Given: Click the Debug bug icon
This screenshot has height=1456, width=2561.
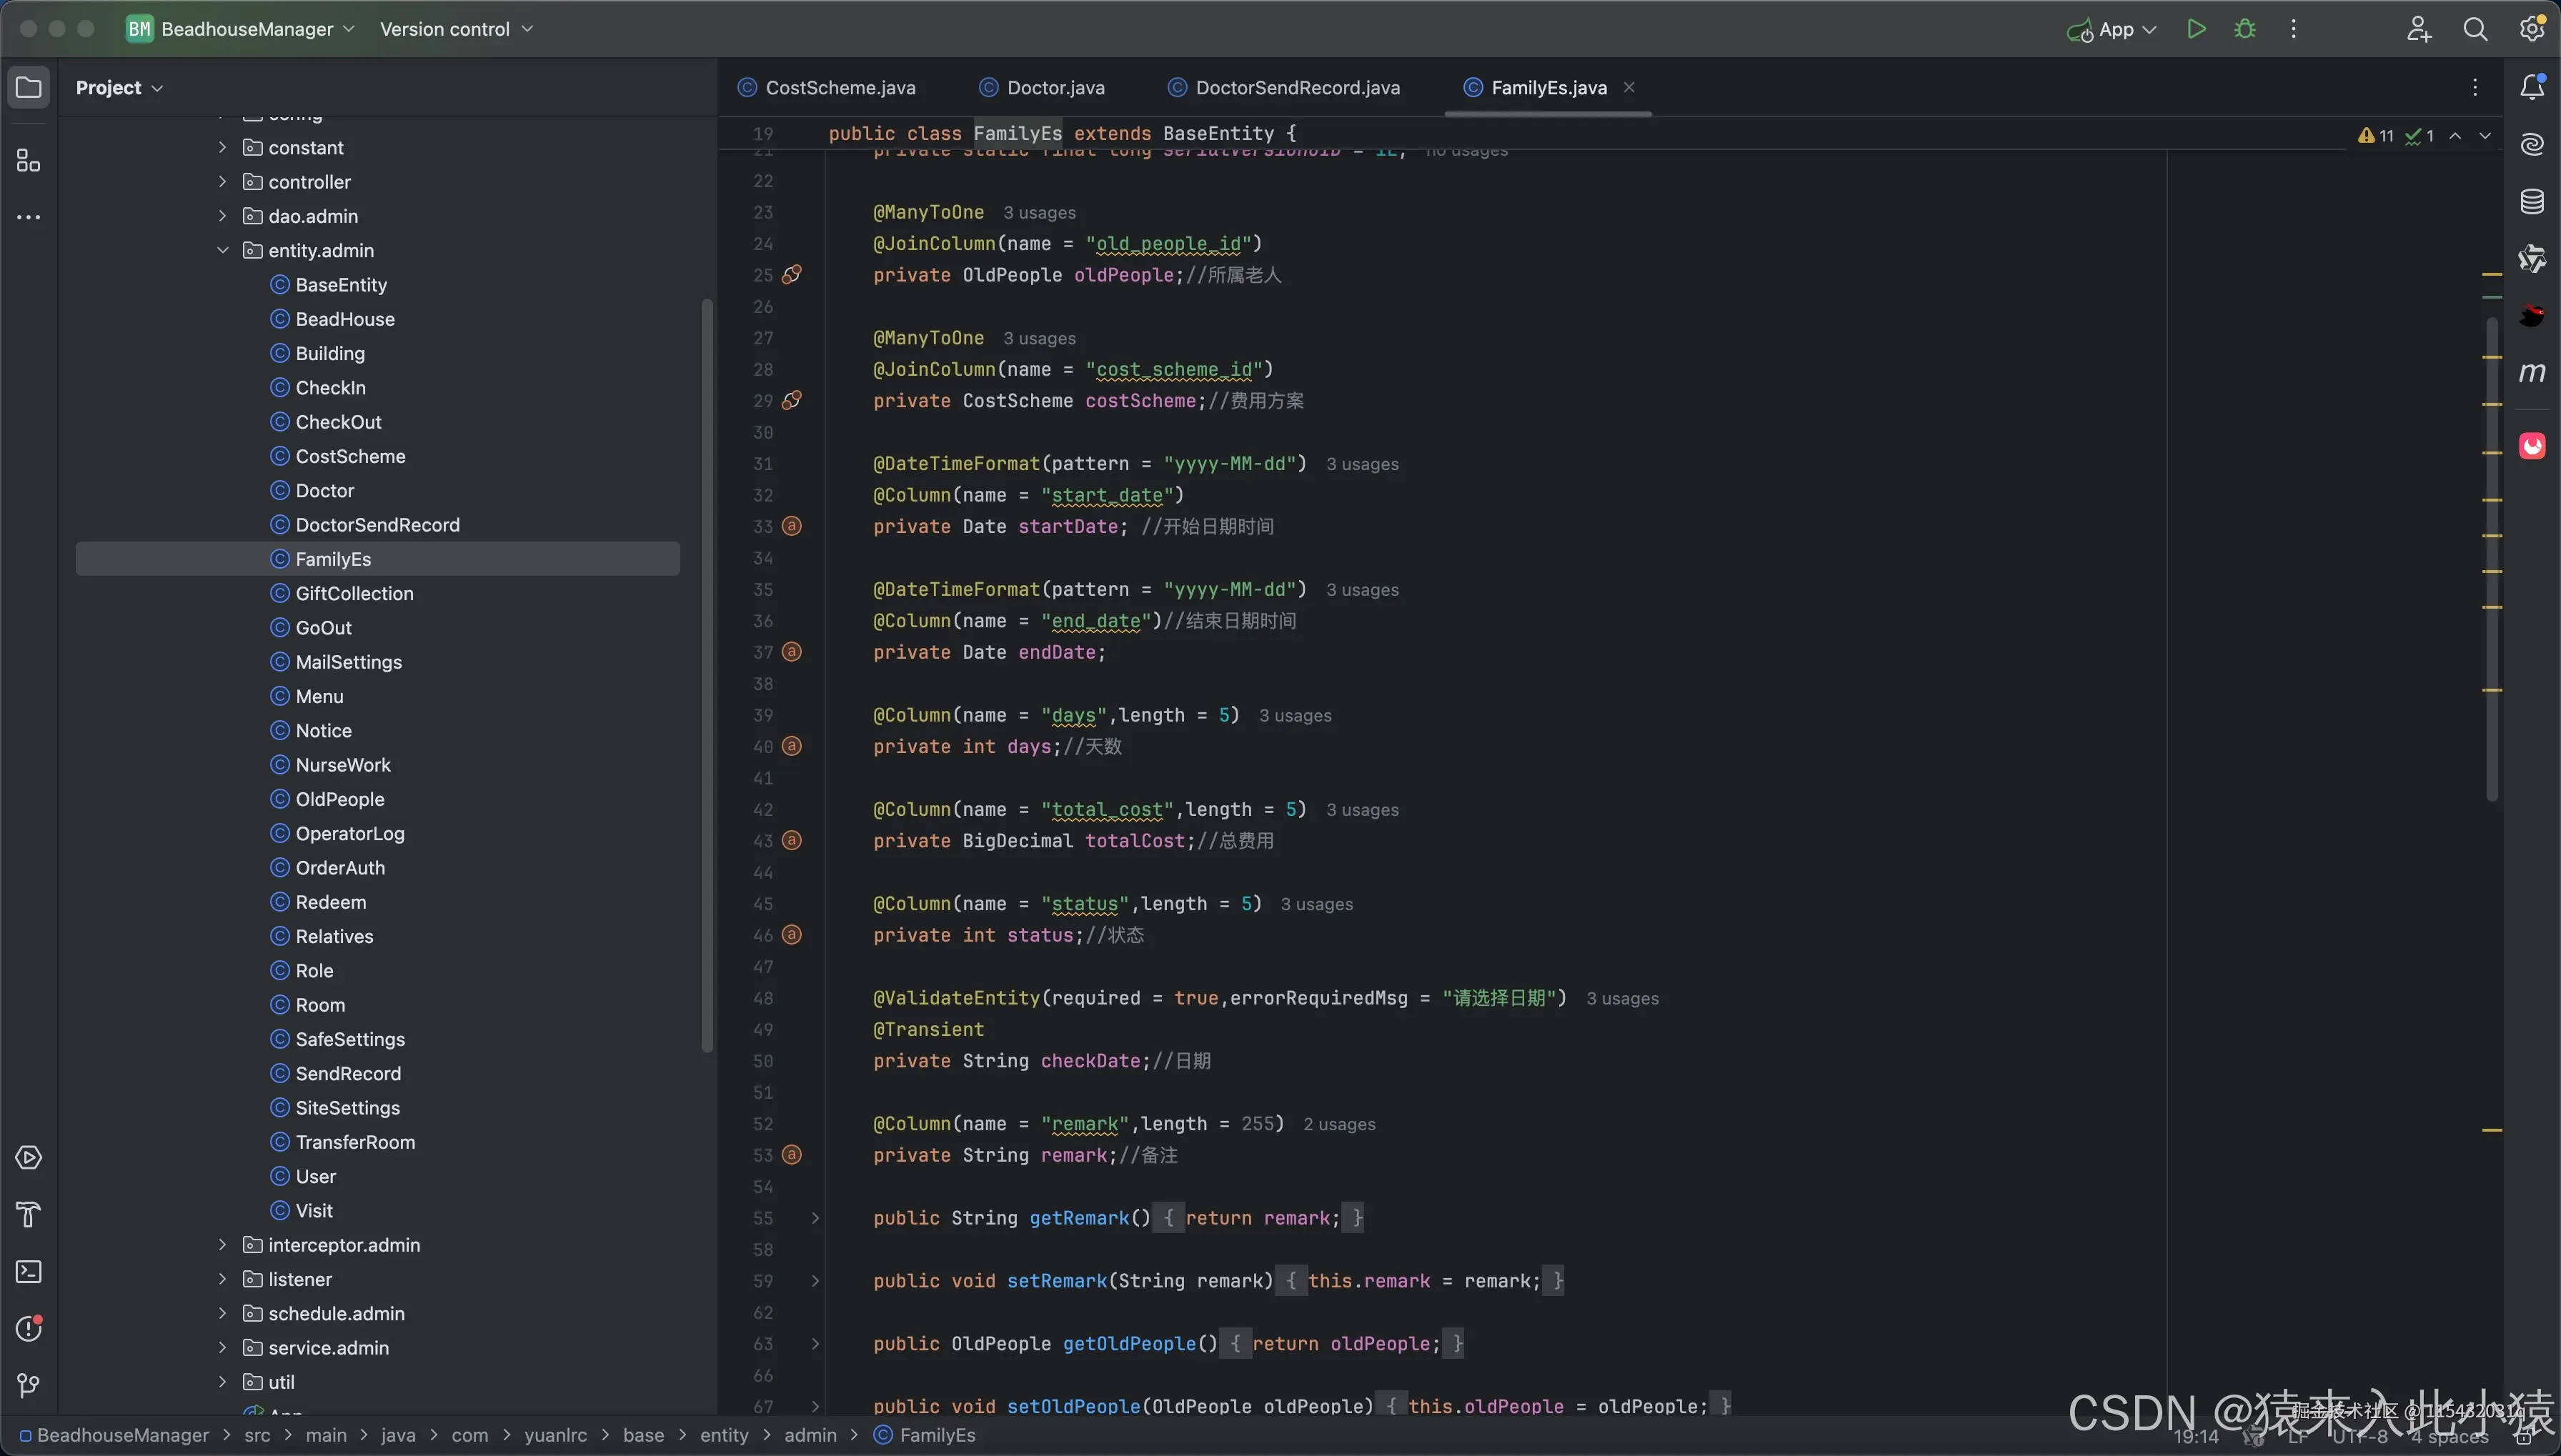Looking at the screenshot, I should tap(2245, 29).
